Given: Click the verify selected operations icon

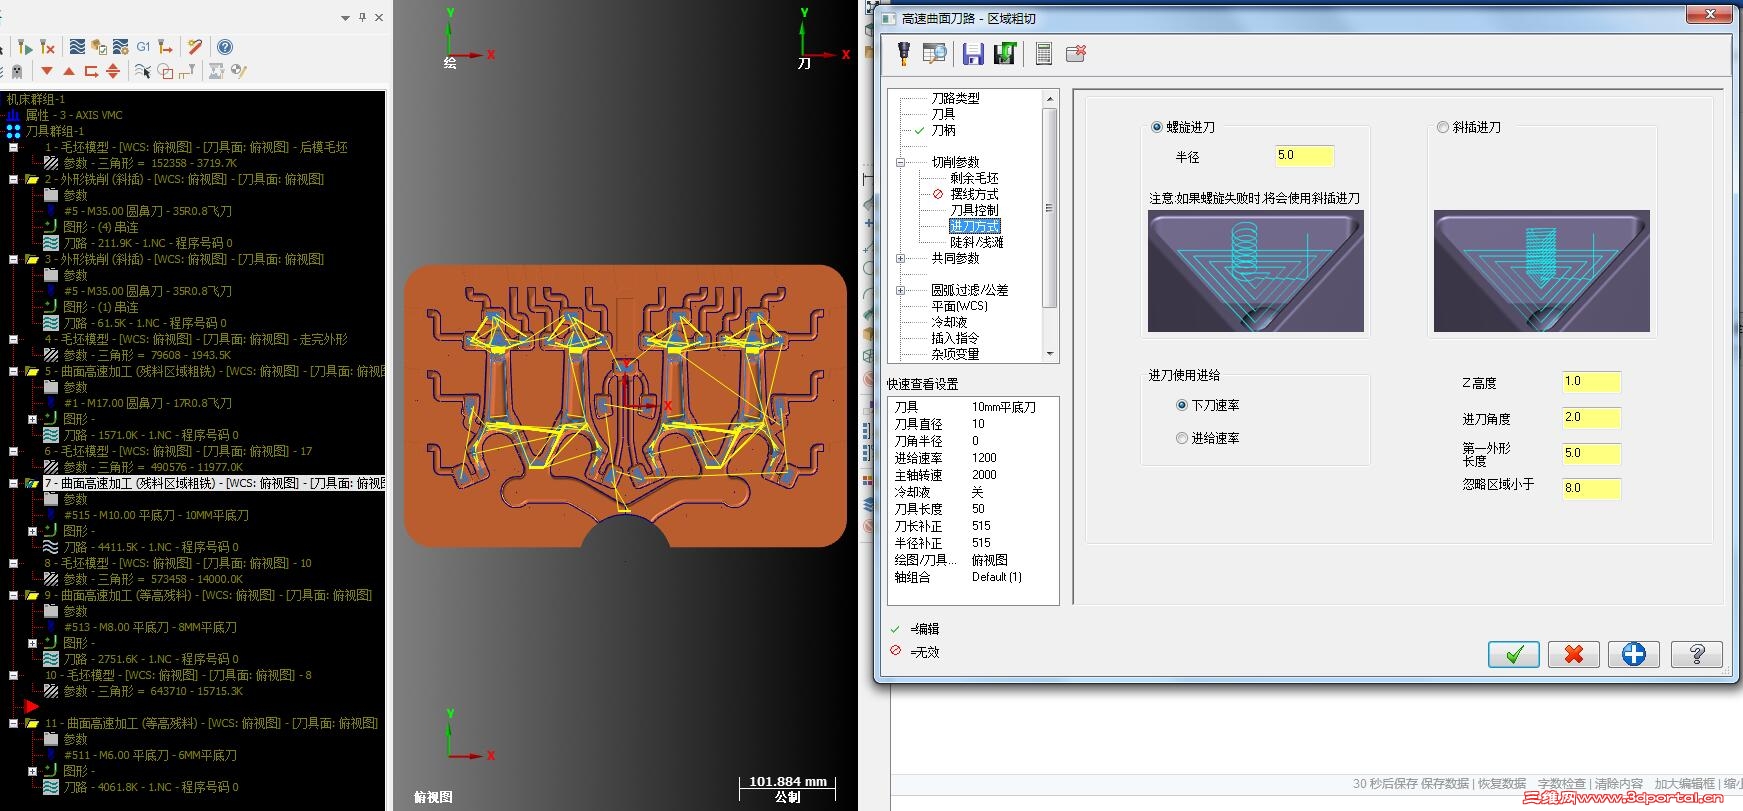Looking at the screenshot, I should tap(25, 47).
